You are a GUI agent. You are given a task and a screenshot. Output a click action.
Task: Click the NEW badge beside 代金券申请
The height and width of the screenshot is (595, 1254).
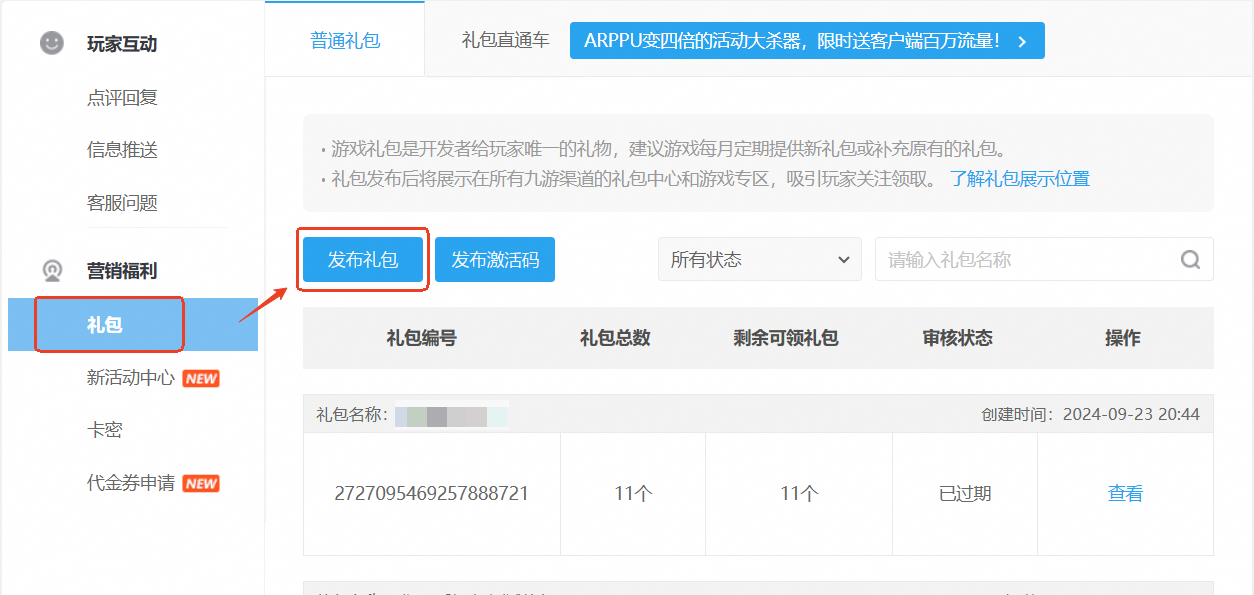click(x=201, y=484)
